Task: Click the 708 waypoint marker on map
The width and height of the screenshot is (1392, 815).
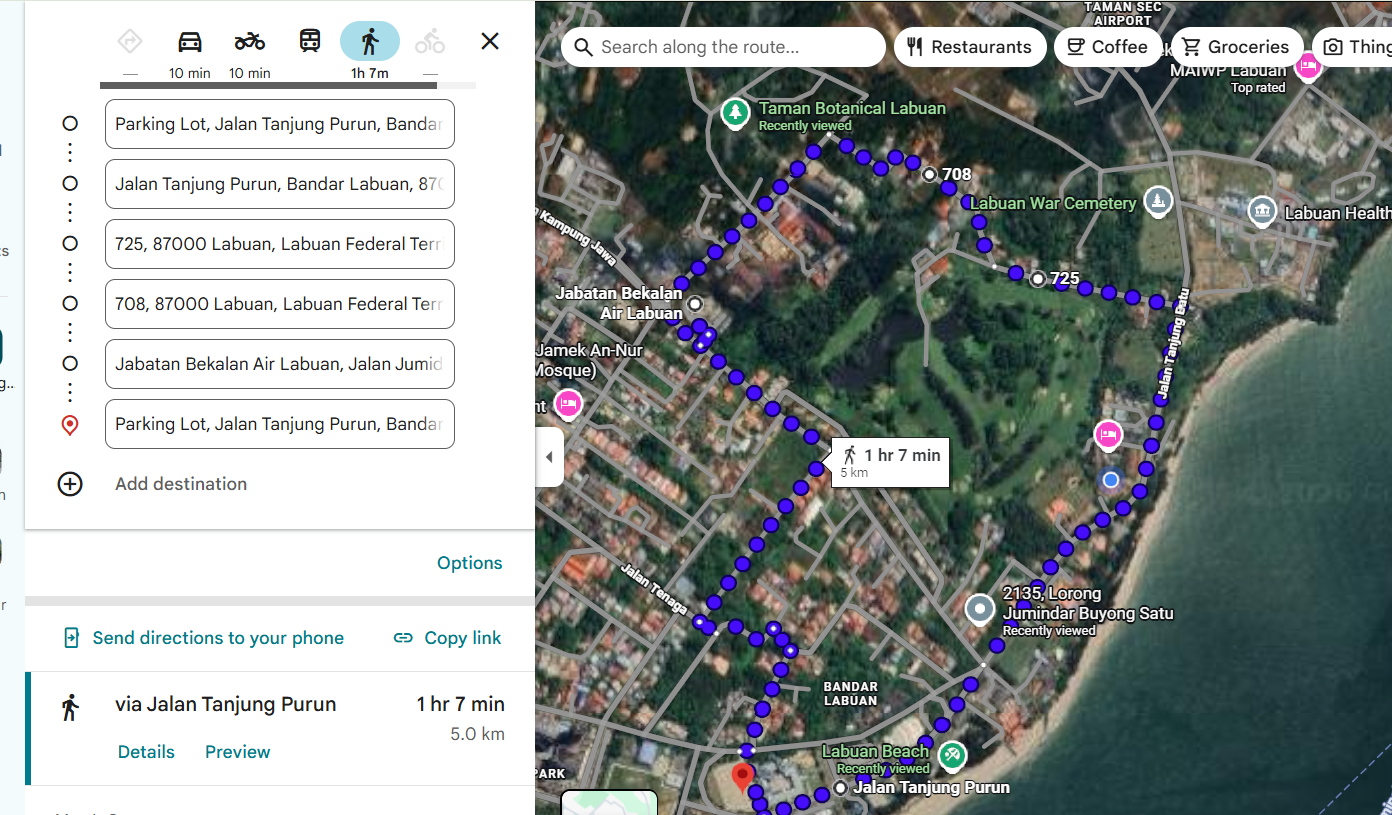Action: (929, 174)
